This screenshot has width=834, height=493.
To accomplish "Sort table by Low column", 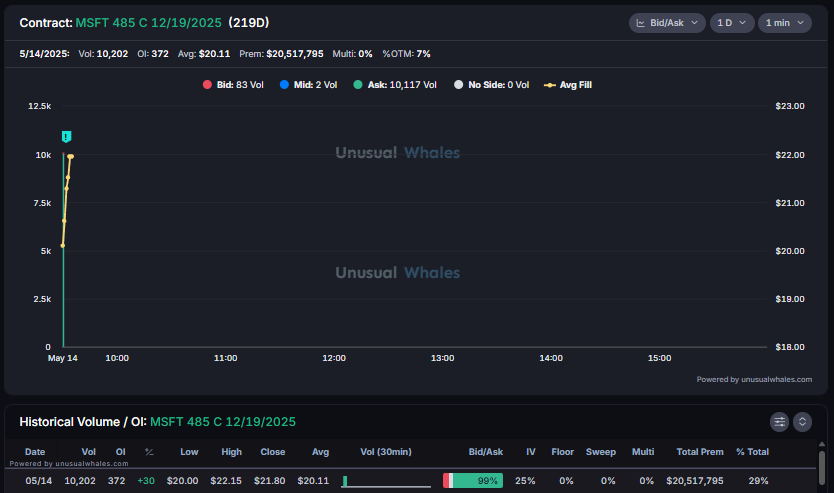I will pos(189,452).
